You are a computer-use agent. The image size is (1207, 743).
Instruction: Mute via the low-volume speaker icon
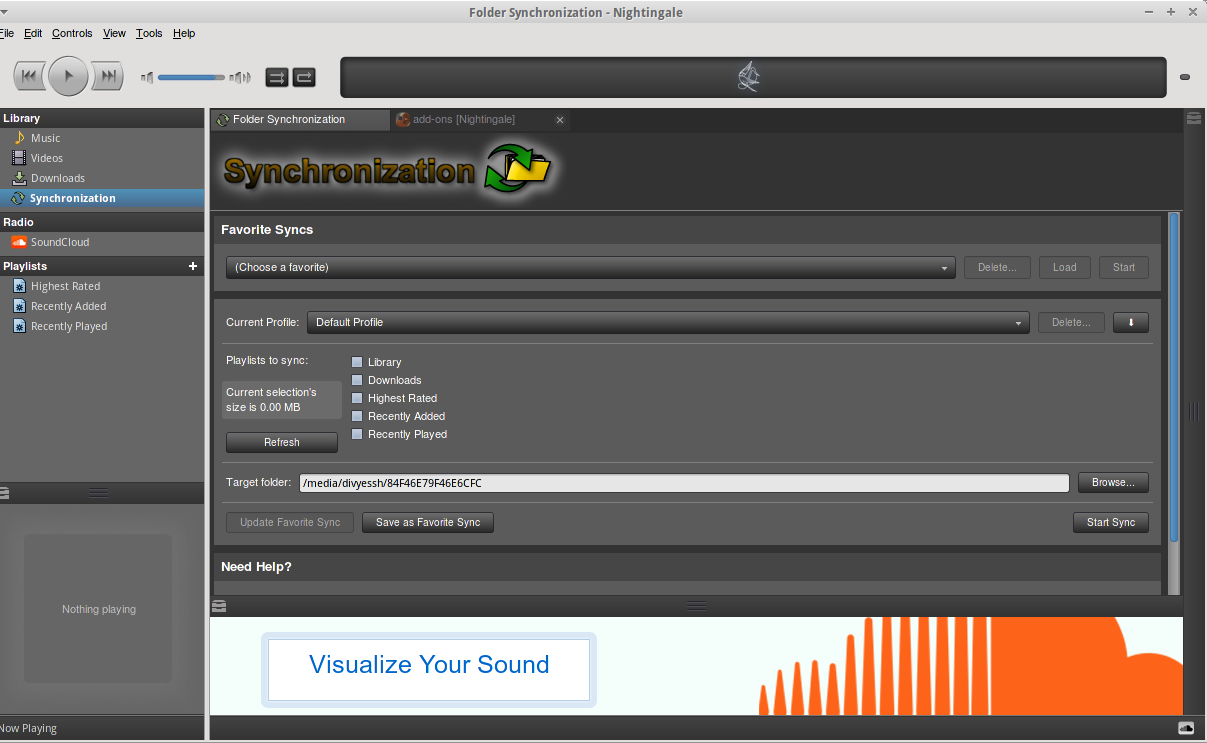(147, 77)
